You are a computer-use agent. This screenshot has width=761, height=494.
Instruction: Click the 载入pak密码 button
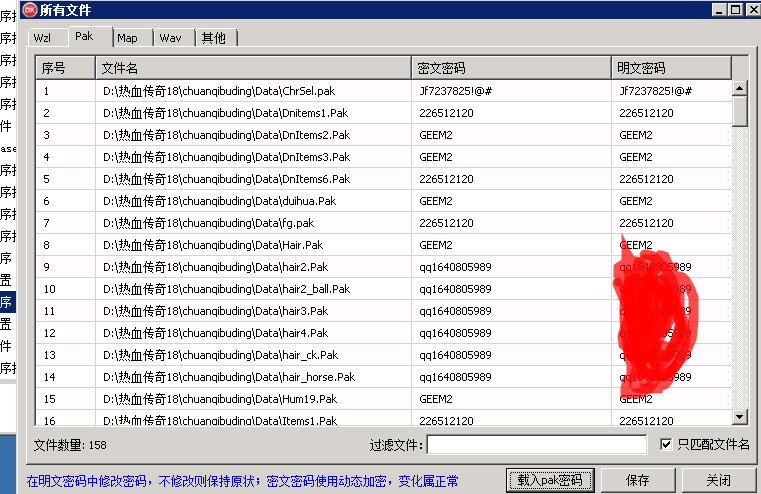[550, 480]
